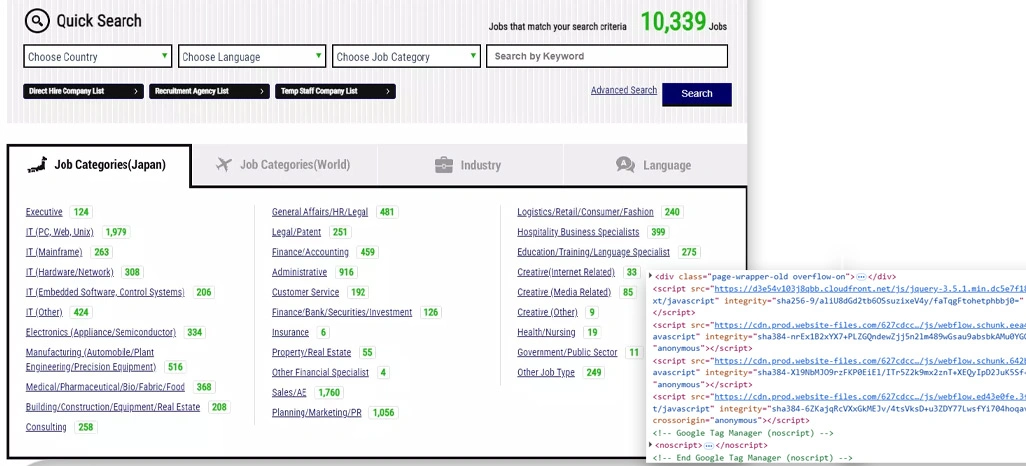1026x466 pixels.
Task: Open IT (Hardware/Network) category
Action: point(69,272)
